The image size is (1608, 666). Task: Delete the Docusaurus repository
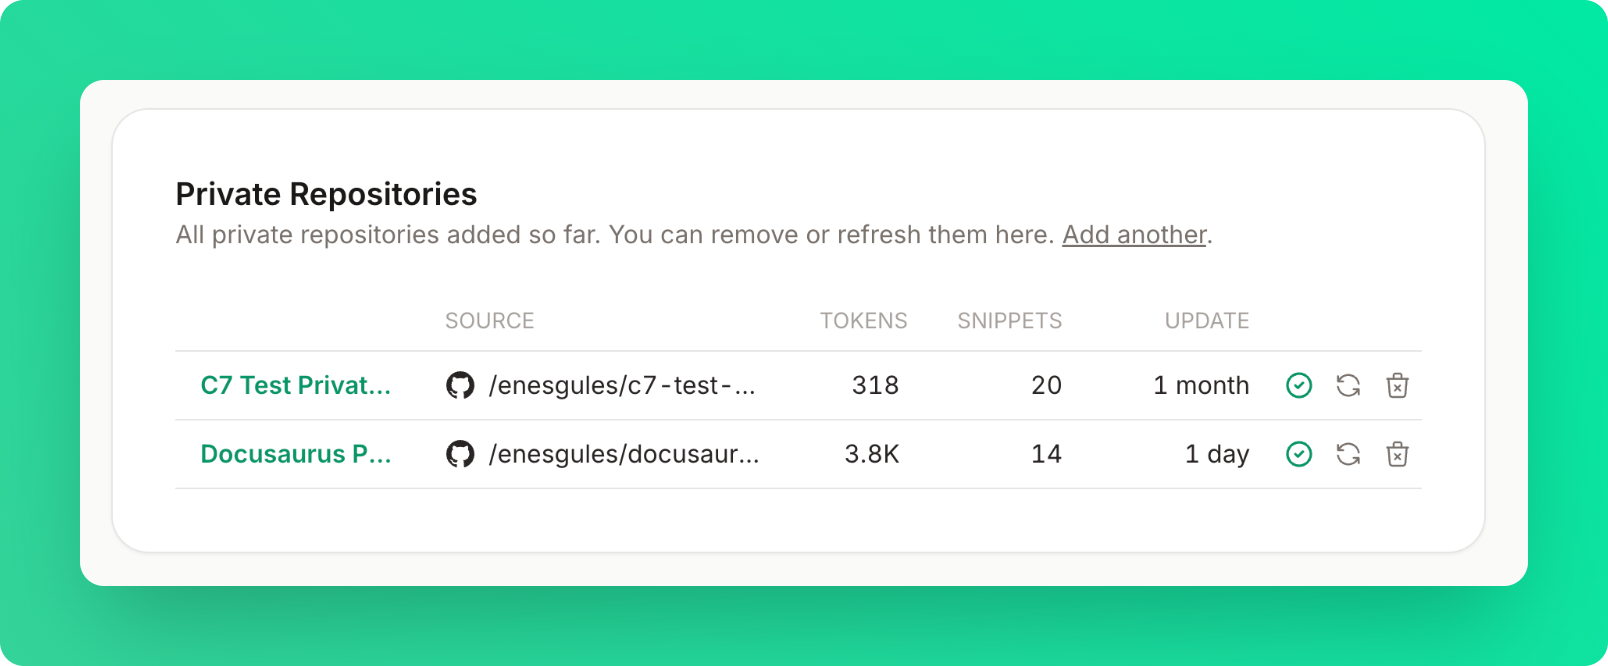(1397, 454)
